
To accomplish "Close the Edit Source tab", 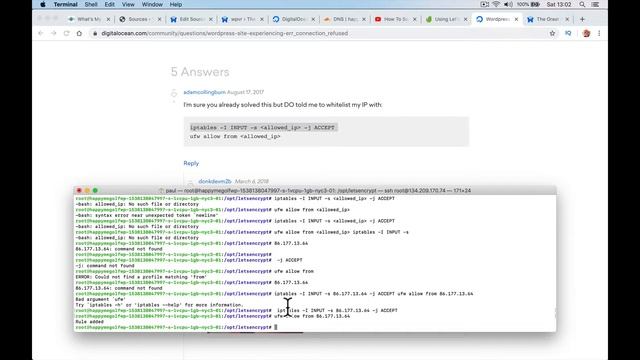I will click(x=211, y=19).
